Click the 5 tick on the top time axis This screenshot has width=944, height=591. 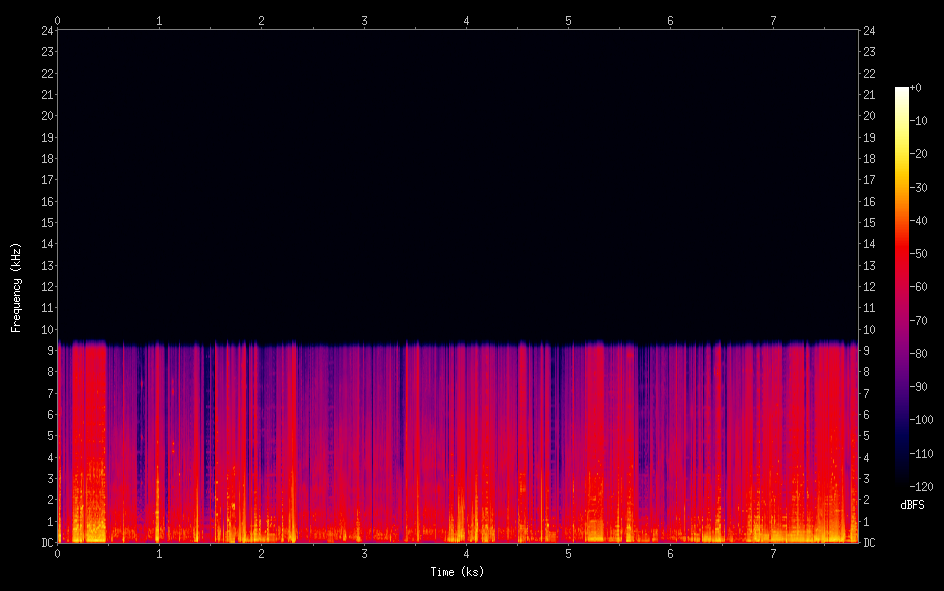[568, 20]
